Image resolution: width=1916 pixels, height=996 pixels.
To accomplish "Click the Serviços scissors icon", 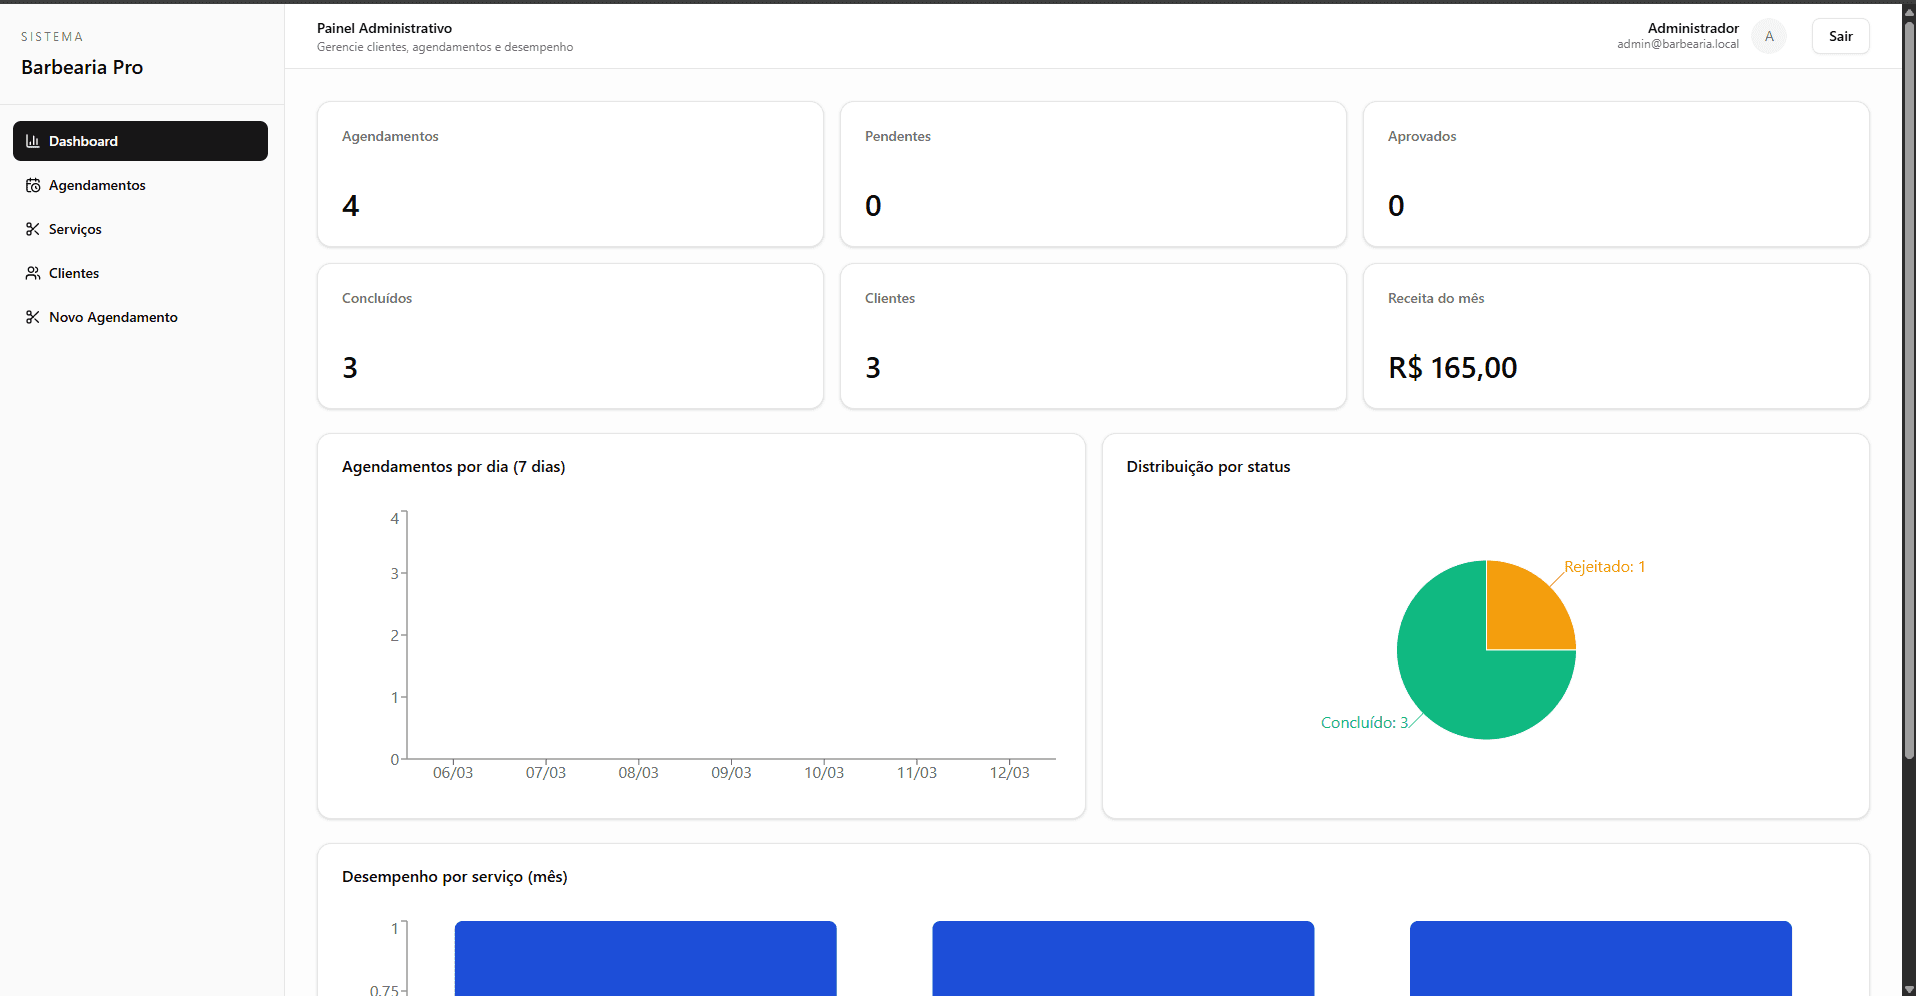I will click(33, 229).
